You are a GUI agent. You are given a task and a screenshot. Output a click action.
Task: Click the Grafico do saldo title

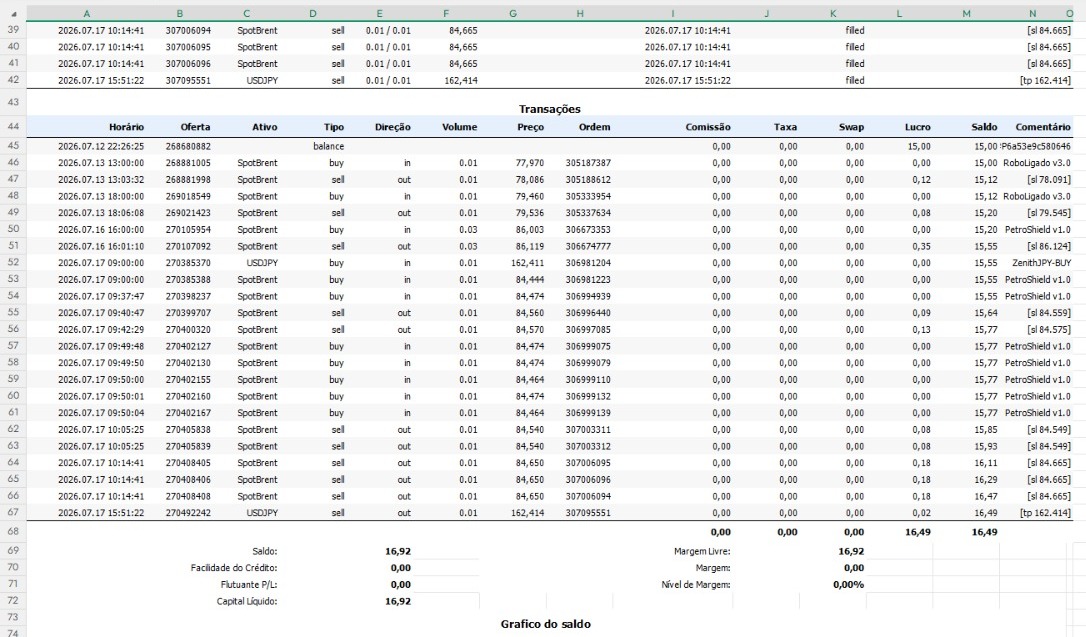(x=546, y=625)
